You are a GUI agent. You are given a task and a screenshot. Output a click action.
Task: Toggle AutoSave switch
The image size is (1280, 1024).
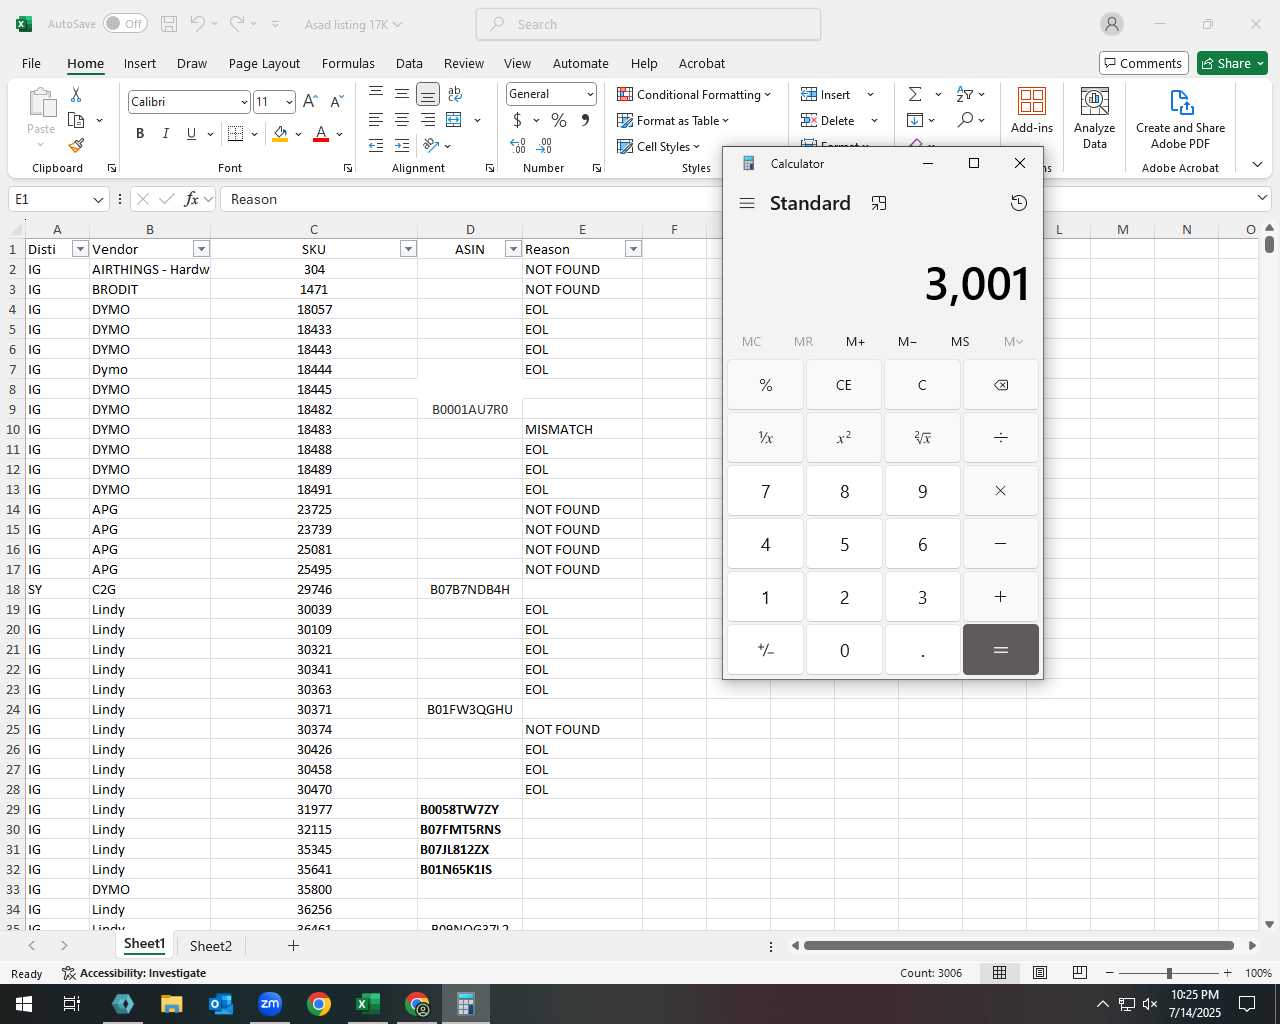[125, 24]
